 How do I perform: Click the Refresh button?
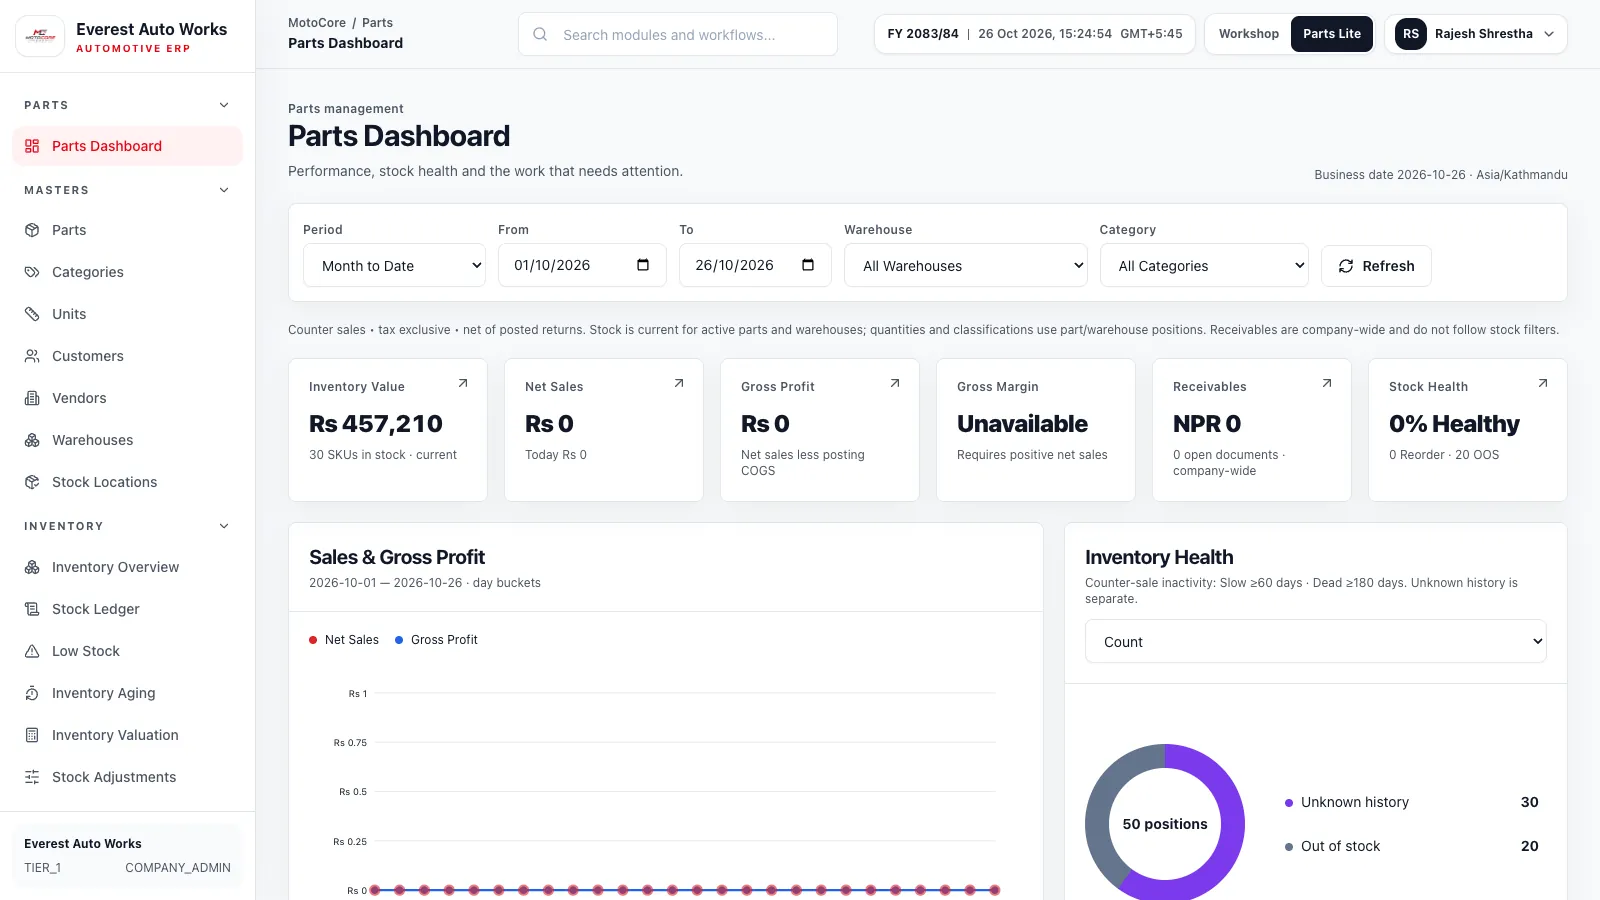[1376, 266]
